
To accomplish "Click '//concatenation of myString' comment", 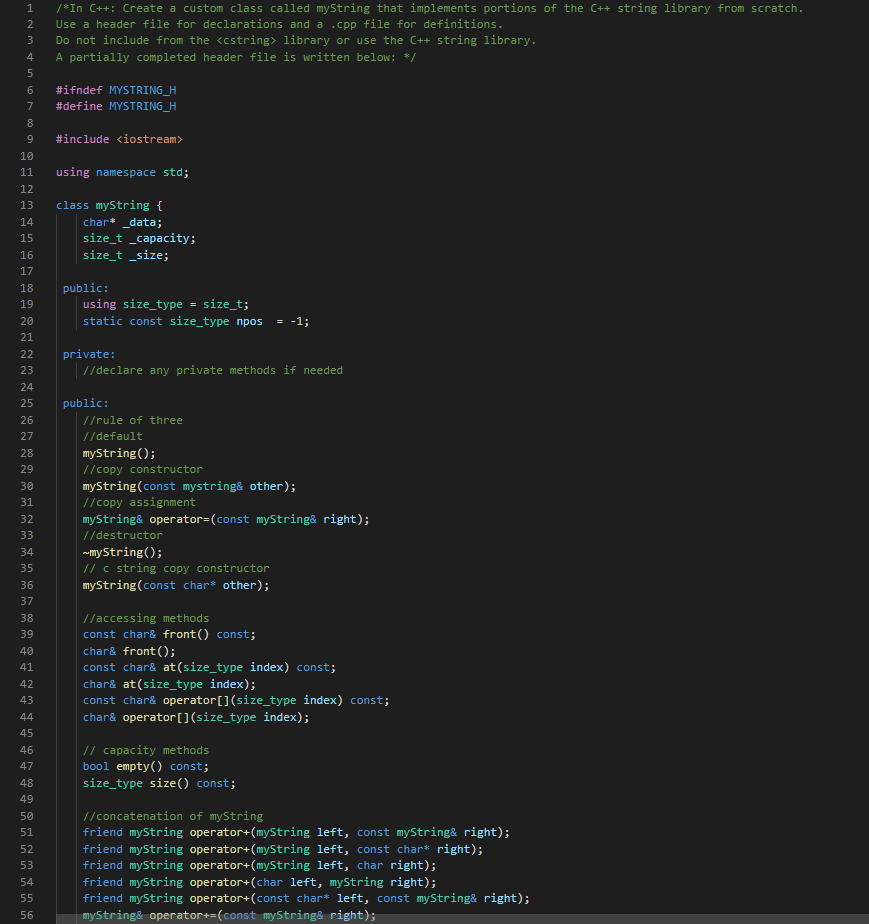I will pos(173,816).
